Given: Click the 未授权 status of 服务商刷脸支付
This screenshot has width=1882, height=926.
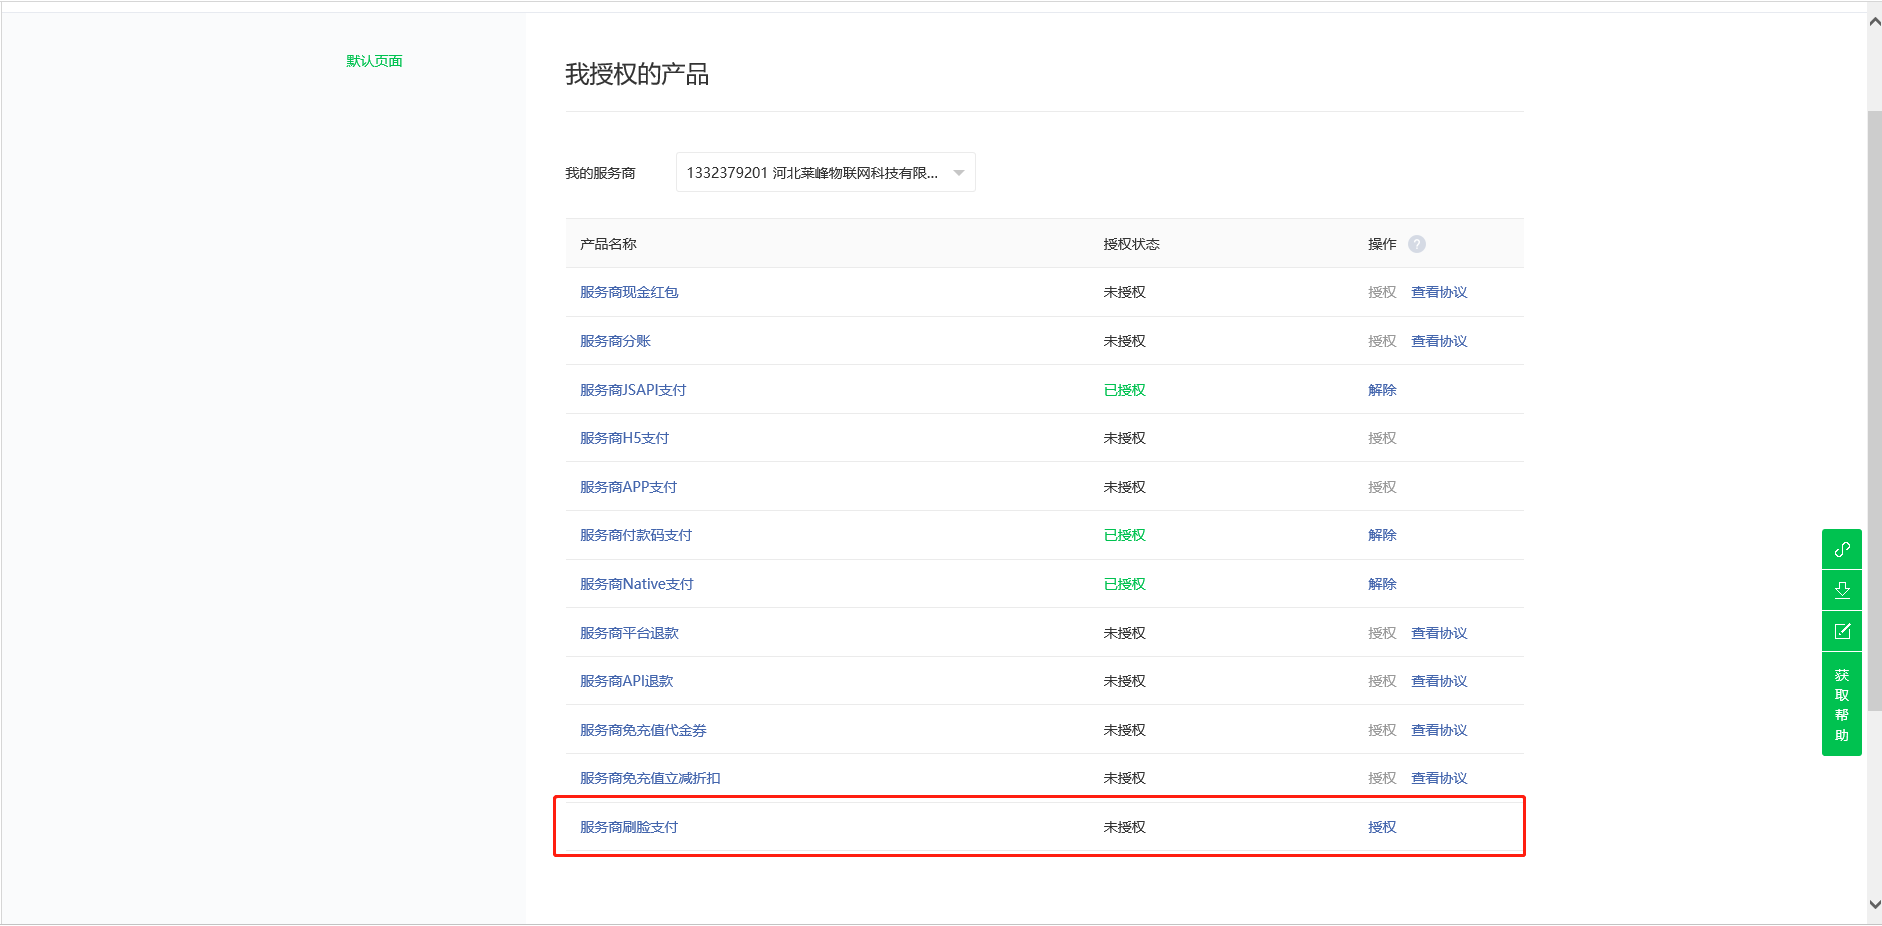Looking at the screenshot, I should click(x=1124, y=827).
